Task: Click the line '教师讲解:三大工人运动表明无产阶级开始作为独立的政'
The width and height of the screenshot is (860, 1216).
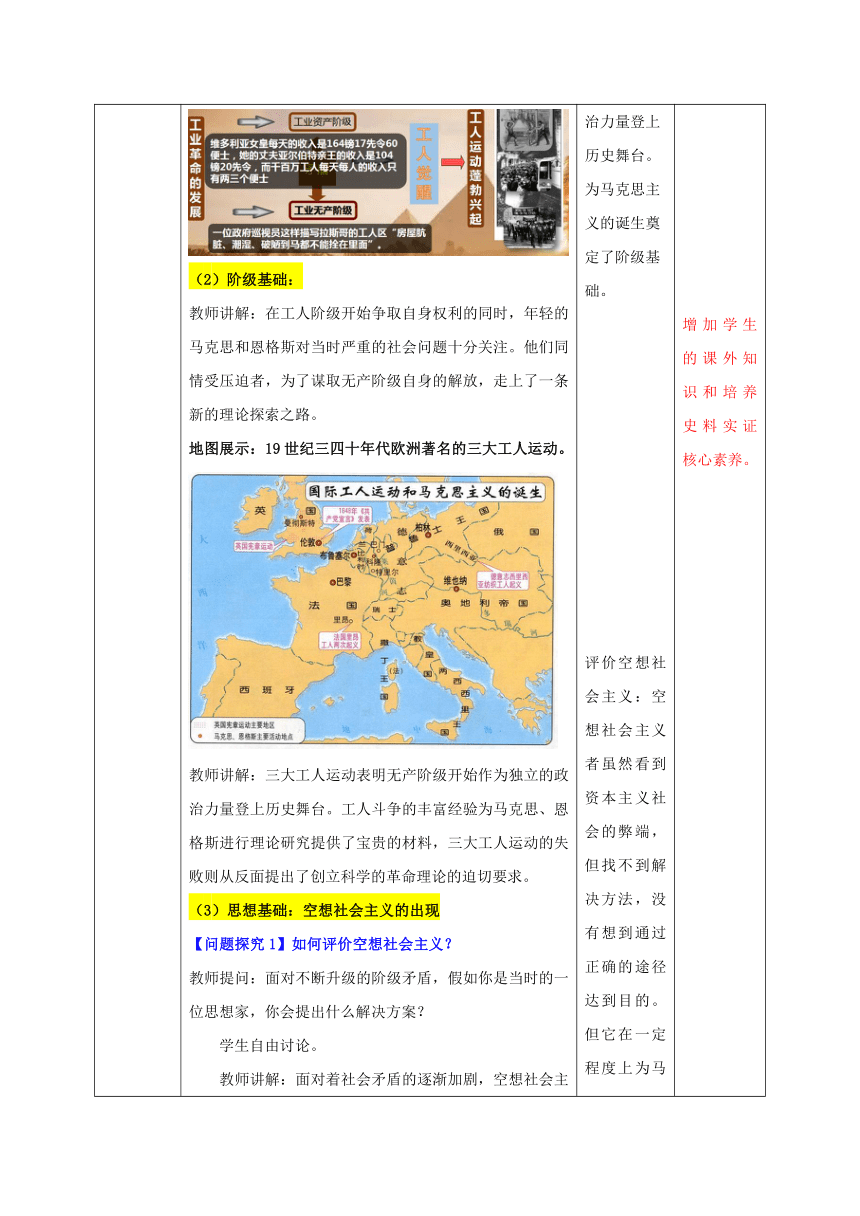Action: [x=378, y=776]
